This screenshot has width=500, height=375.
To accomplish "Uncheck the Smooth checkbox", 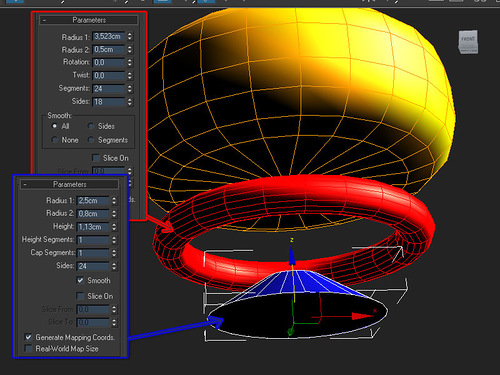I will coord(80,280).
